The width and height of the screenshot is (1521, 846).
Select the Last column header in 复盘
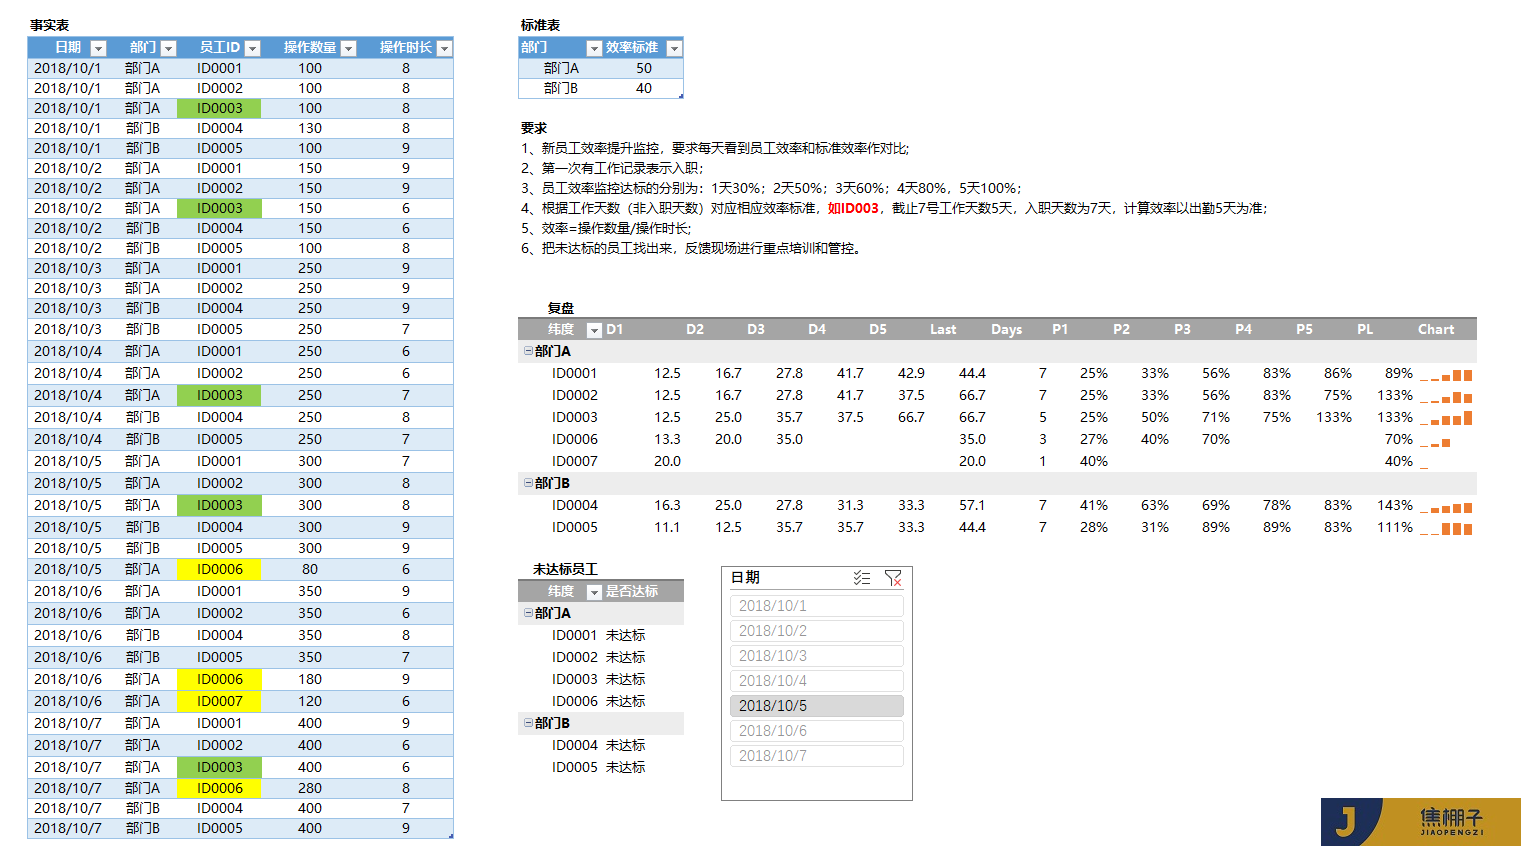942,330
